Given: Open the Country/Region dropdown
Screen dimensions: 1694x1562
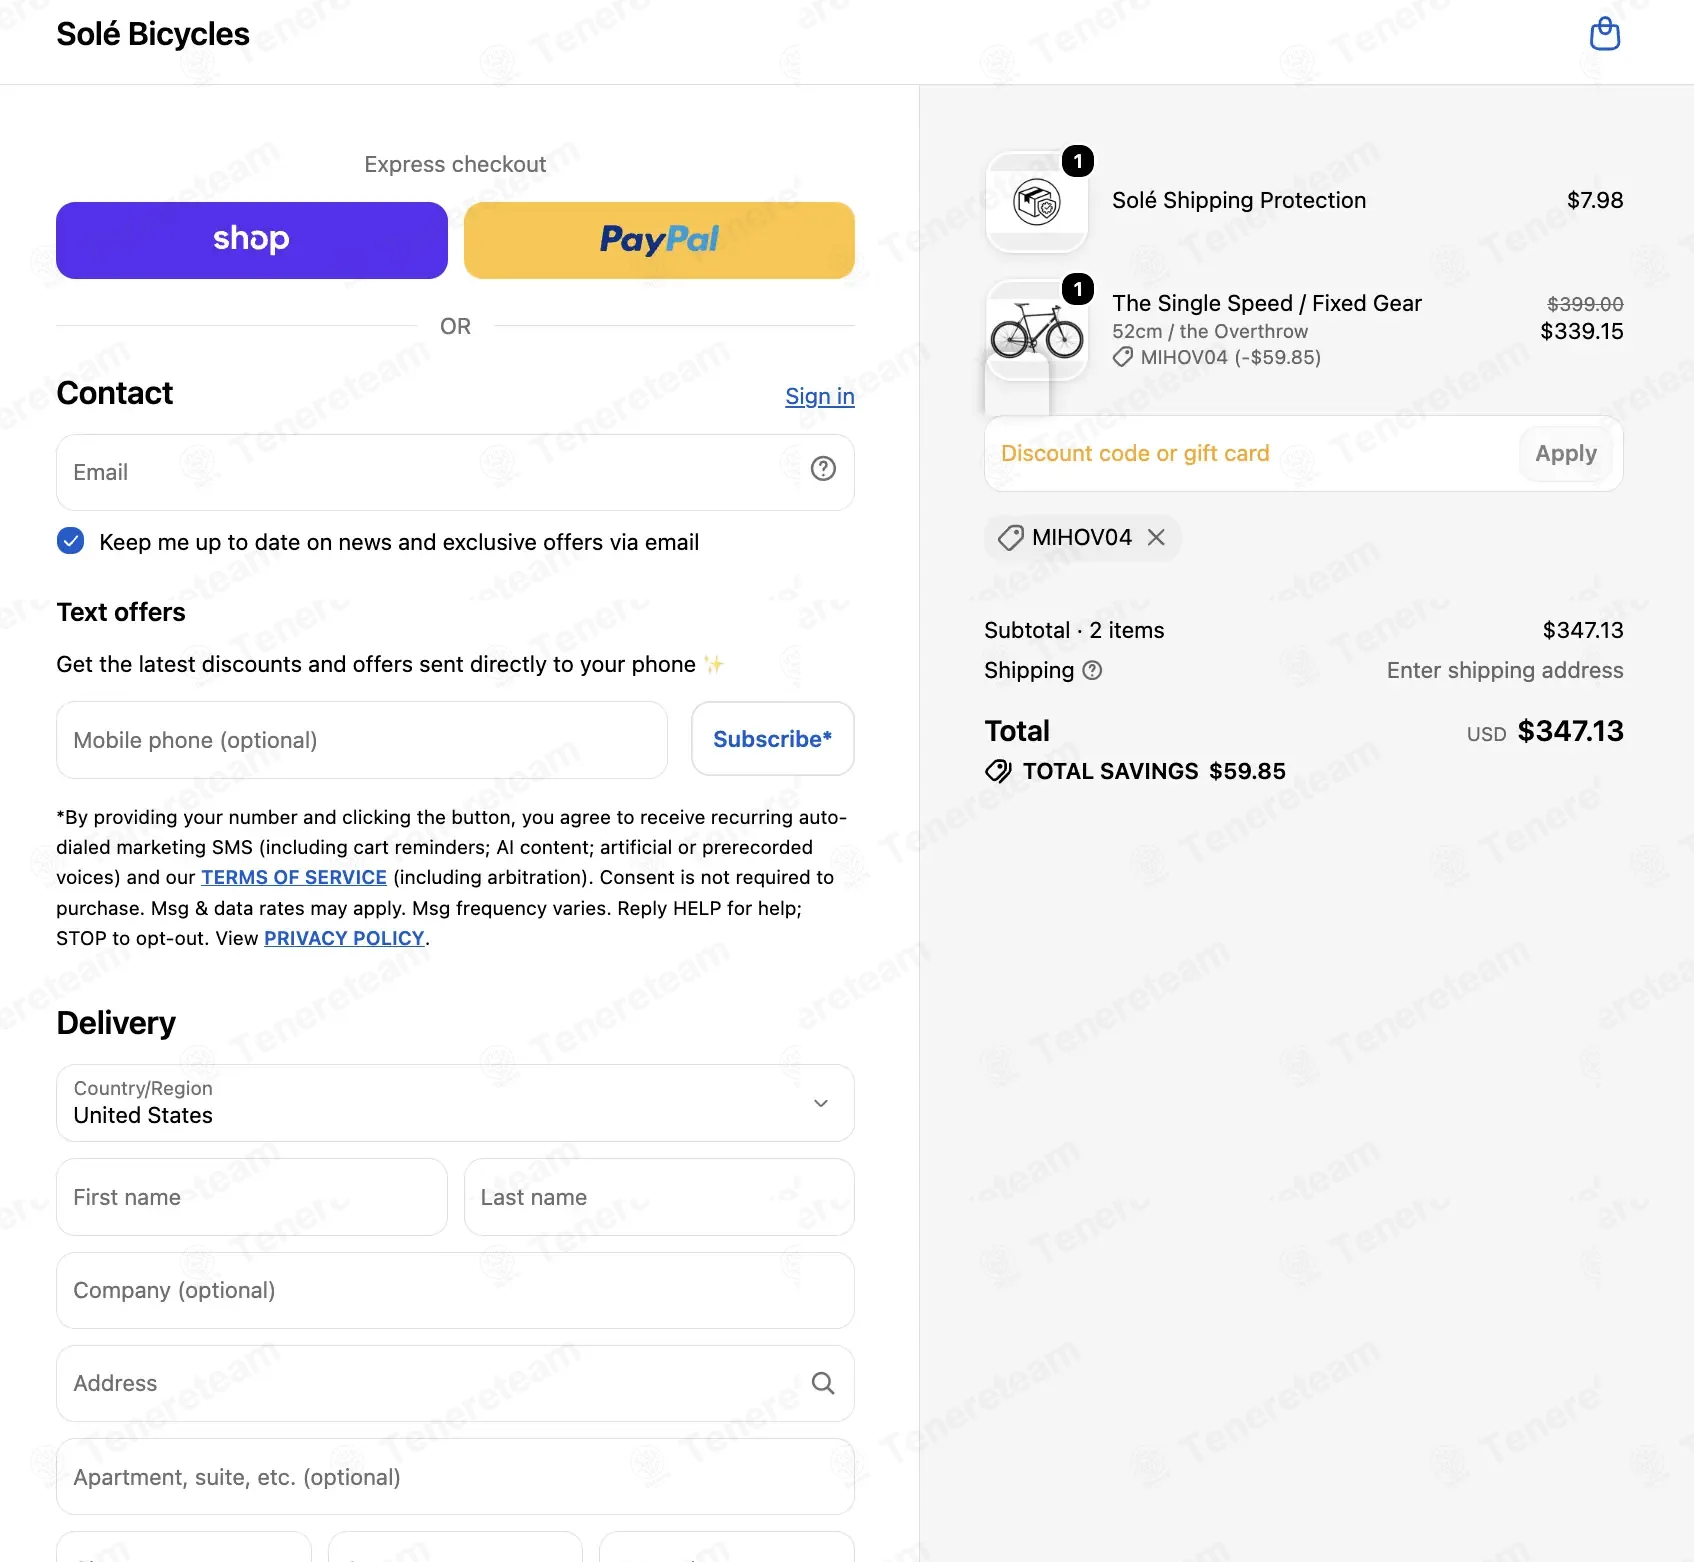Looking at the screenshot, I should click(x=455, y=1103).
